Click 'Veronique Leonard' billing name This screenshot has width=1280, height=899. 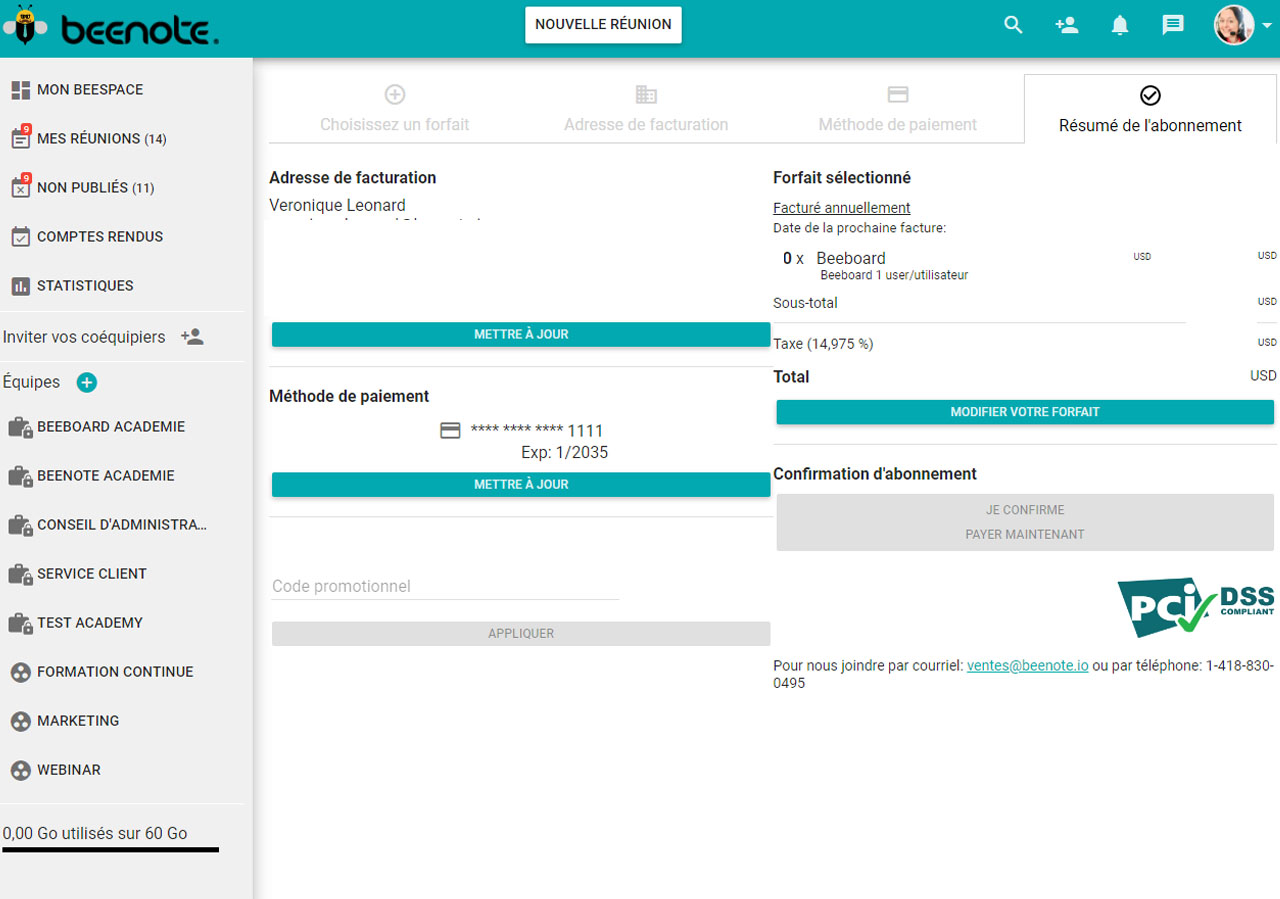(x=337, y=205)
